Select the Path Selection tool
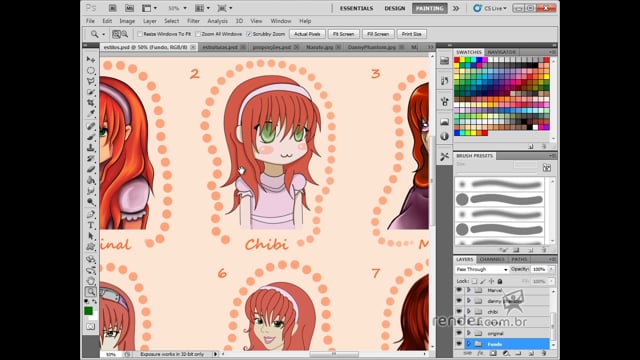Screen dimensions: 640x360 click(x=91, y=236)
